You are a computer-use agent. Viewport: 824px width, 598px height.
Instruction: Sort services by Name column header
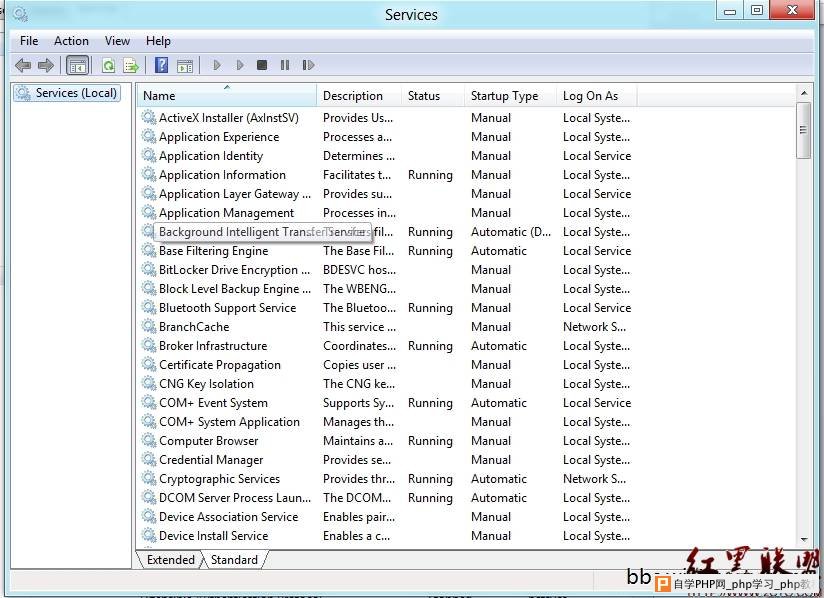pyautogui.click(x=227, y=96)
